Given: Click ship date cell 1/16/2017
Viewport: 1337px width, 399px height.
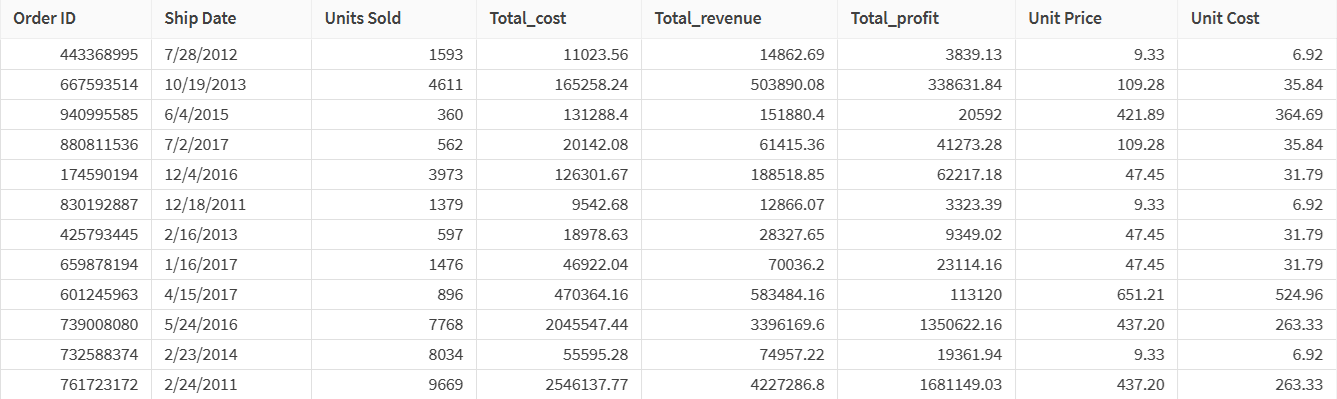Looking at the screenshot, I should tap(231, 264).
